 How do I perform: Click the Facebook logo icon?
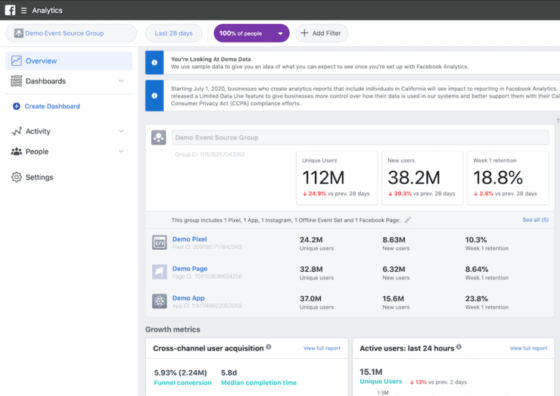(x=10, y=10)
